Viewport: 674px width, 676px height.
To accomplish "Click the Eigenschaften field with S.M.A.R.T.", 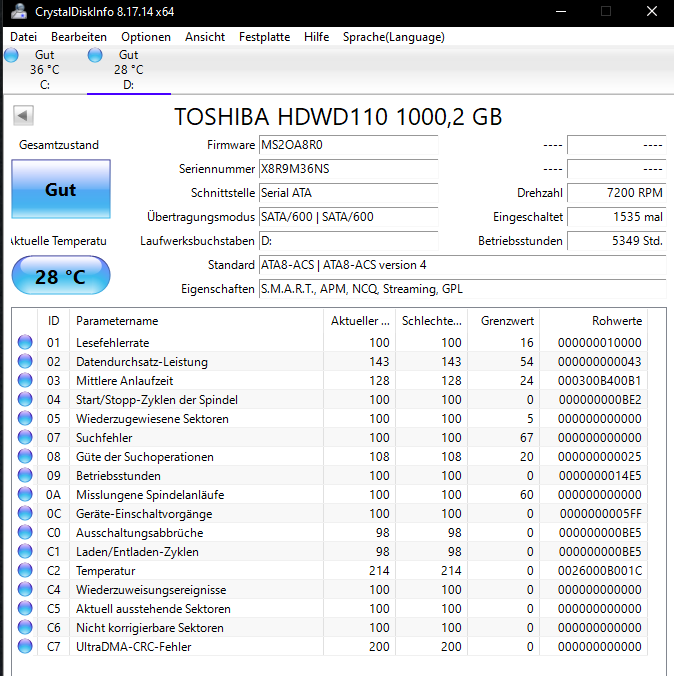I will point(463,289).
